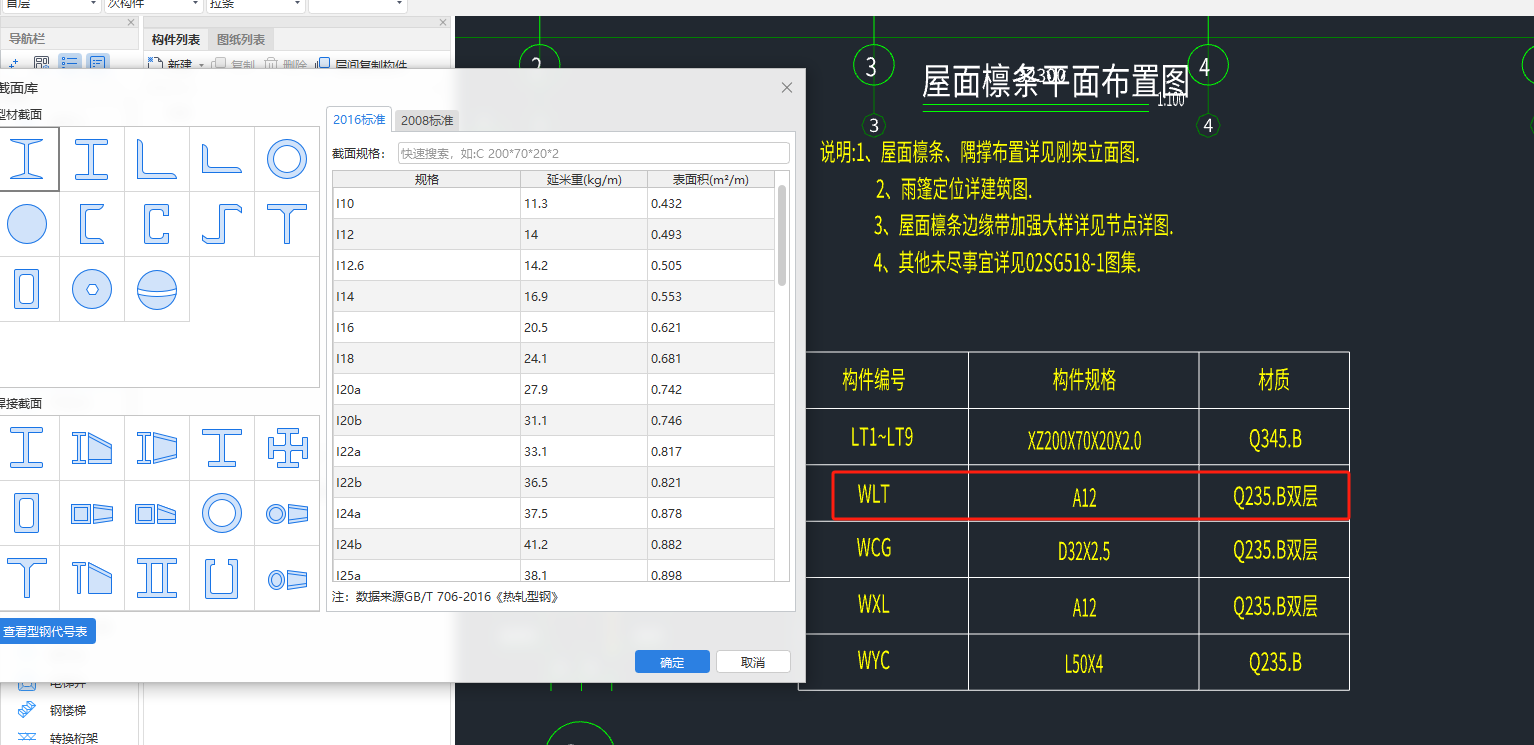Close the component list panel
The image size is (1534, 745).
(x=442, y=22)
